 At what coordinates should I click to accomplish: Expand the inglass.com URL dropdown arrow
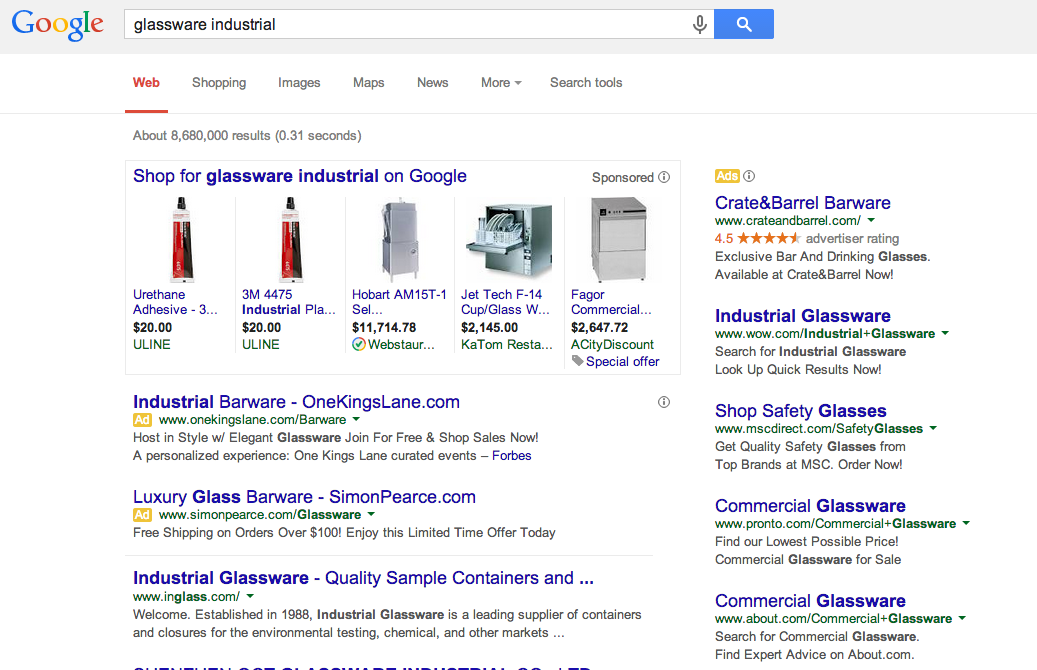[249, 596]
